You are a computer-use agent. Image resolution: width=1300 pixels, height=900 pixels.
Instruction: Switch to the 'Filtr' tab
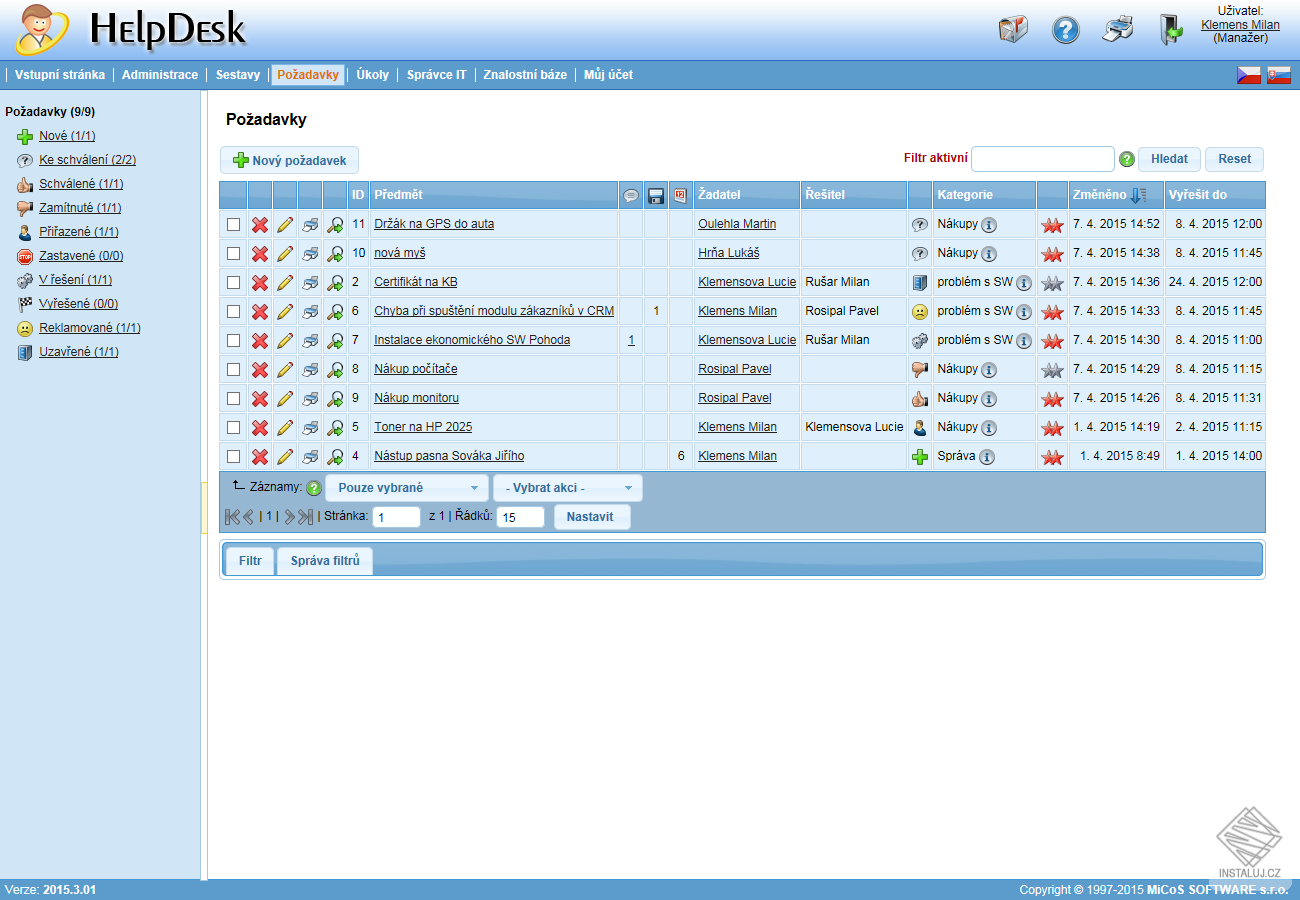pyautogui.click(x=250, y=561)
